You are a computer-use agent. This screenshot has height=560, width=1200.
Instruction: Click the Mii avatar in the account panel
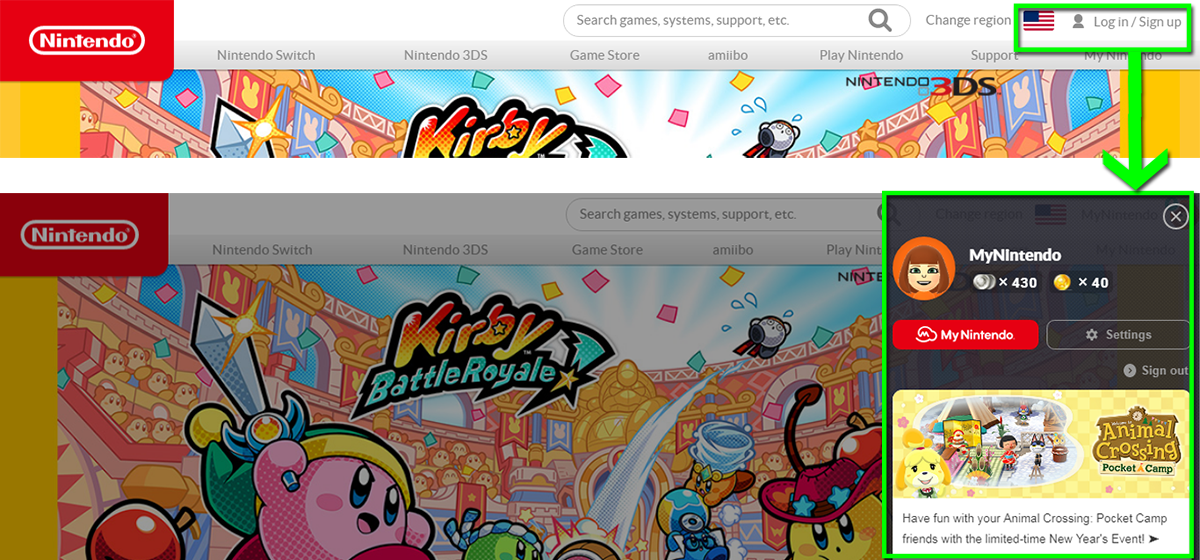[924, 269]
